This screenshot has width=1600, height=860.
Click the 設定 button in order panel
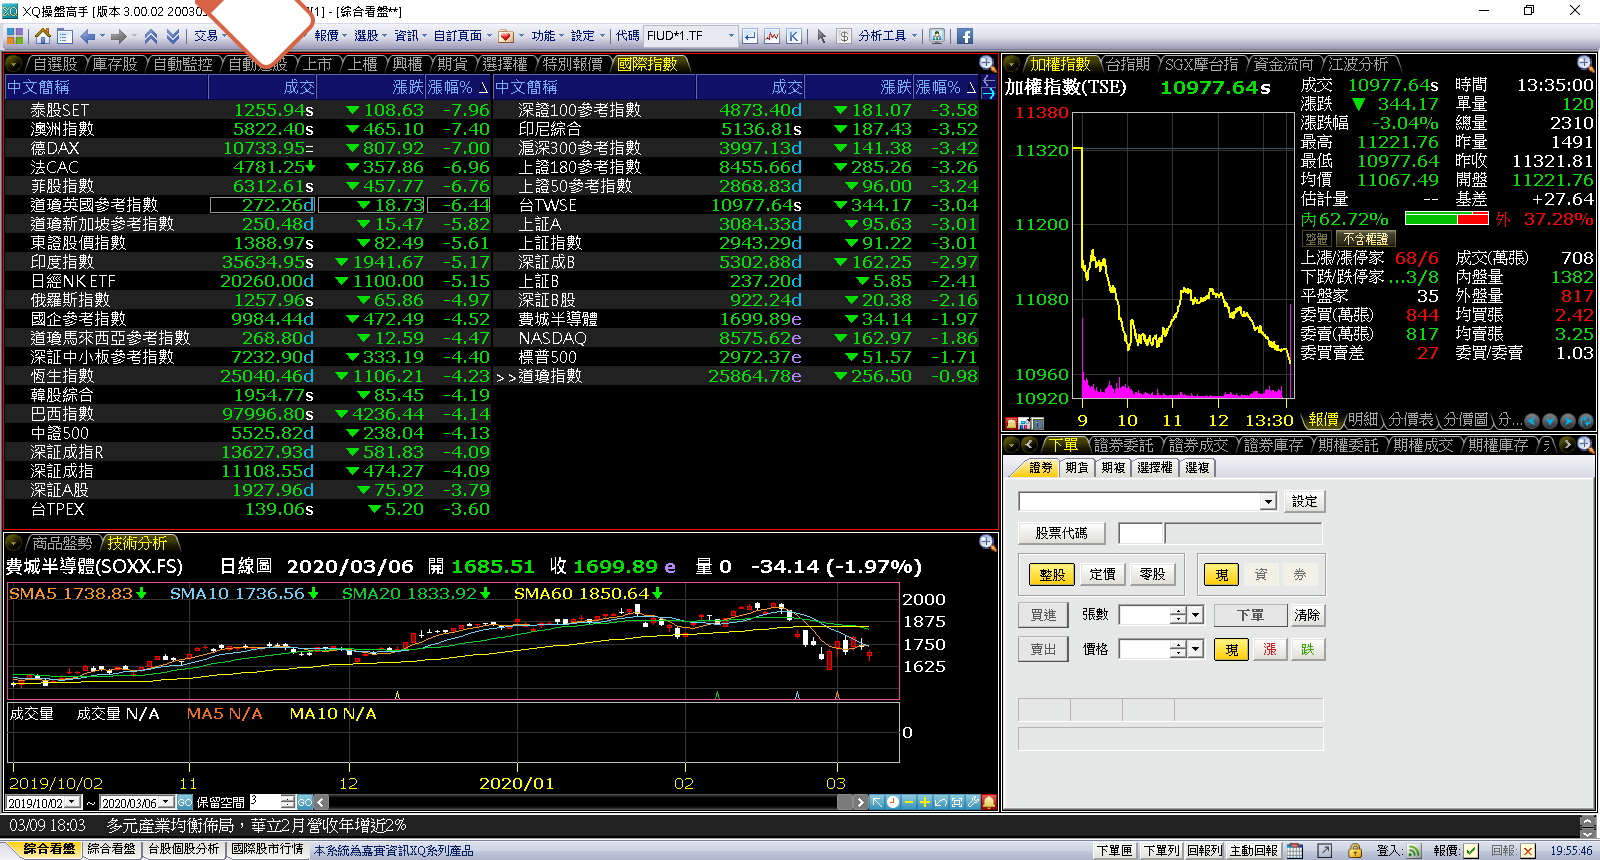coord(1304,501)
